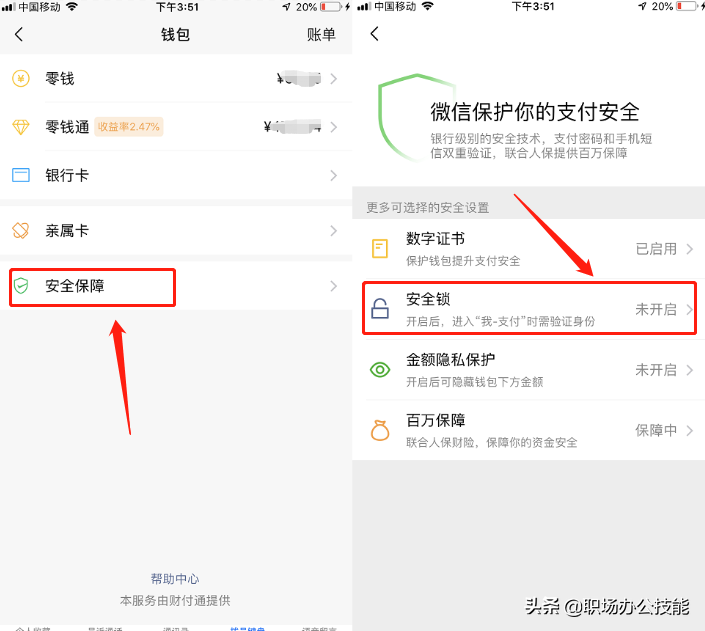
Task: Tap the 百万保障 money bag icon
Action: tap(380, 430)
